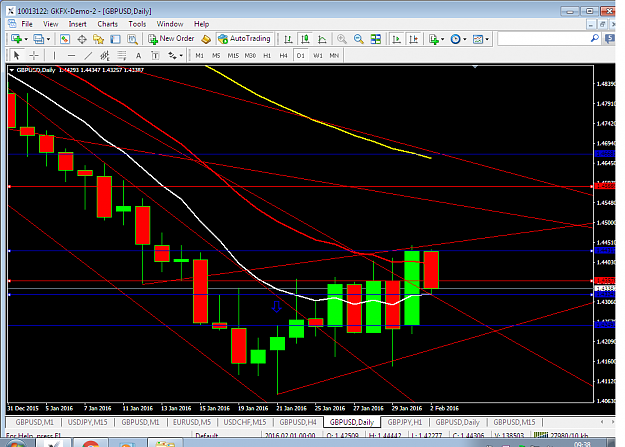Open the chart templates icon

477,39
